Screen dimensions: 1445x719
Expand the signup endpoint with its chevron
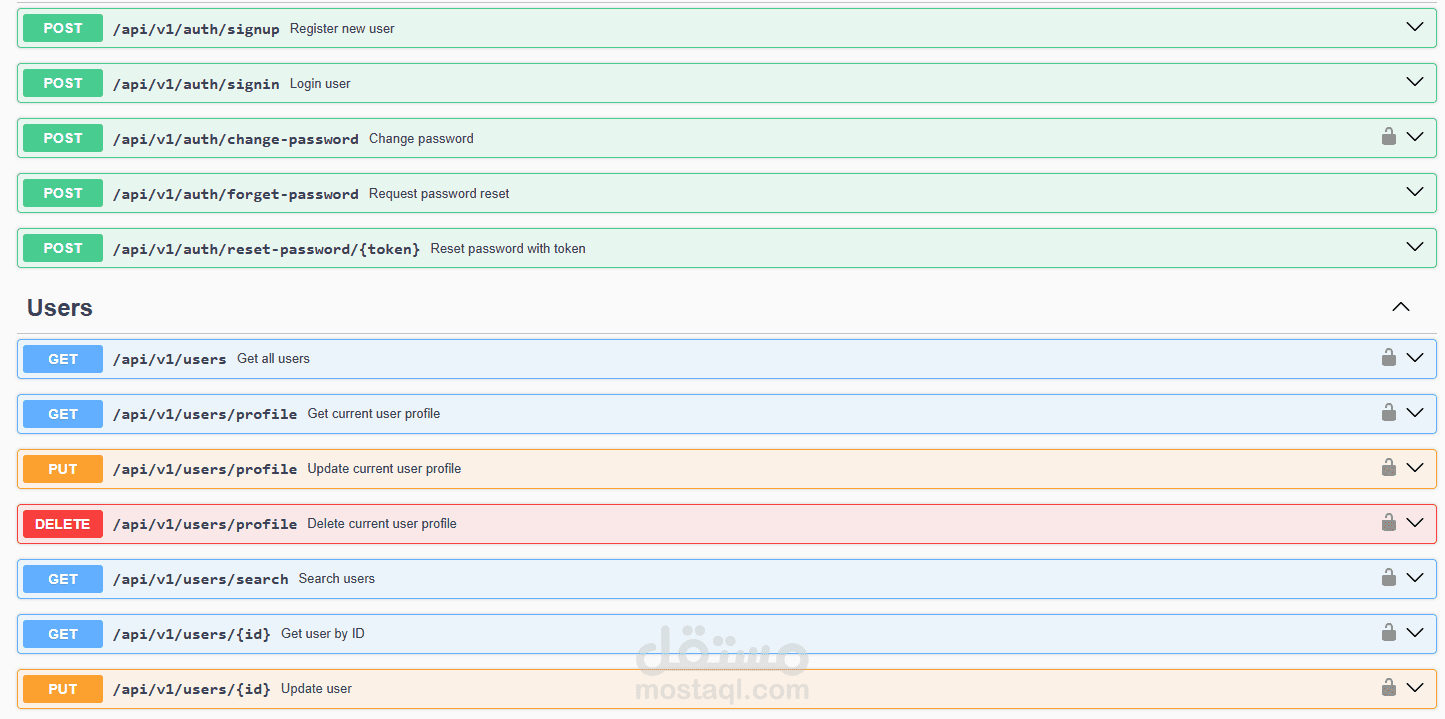[1415, 27]
